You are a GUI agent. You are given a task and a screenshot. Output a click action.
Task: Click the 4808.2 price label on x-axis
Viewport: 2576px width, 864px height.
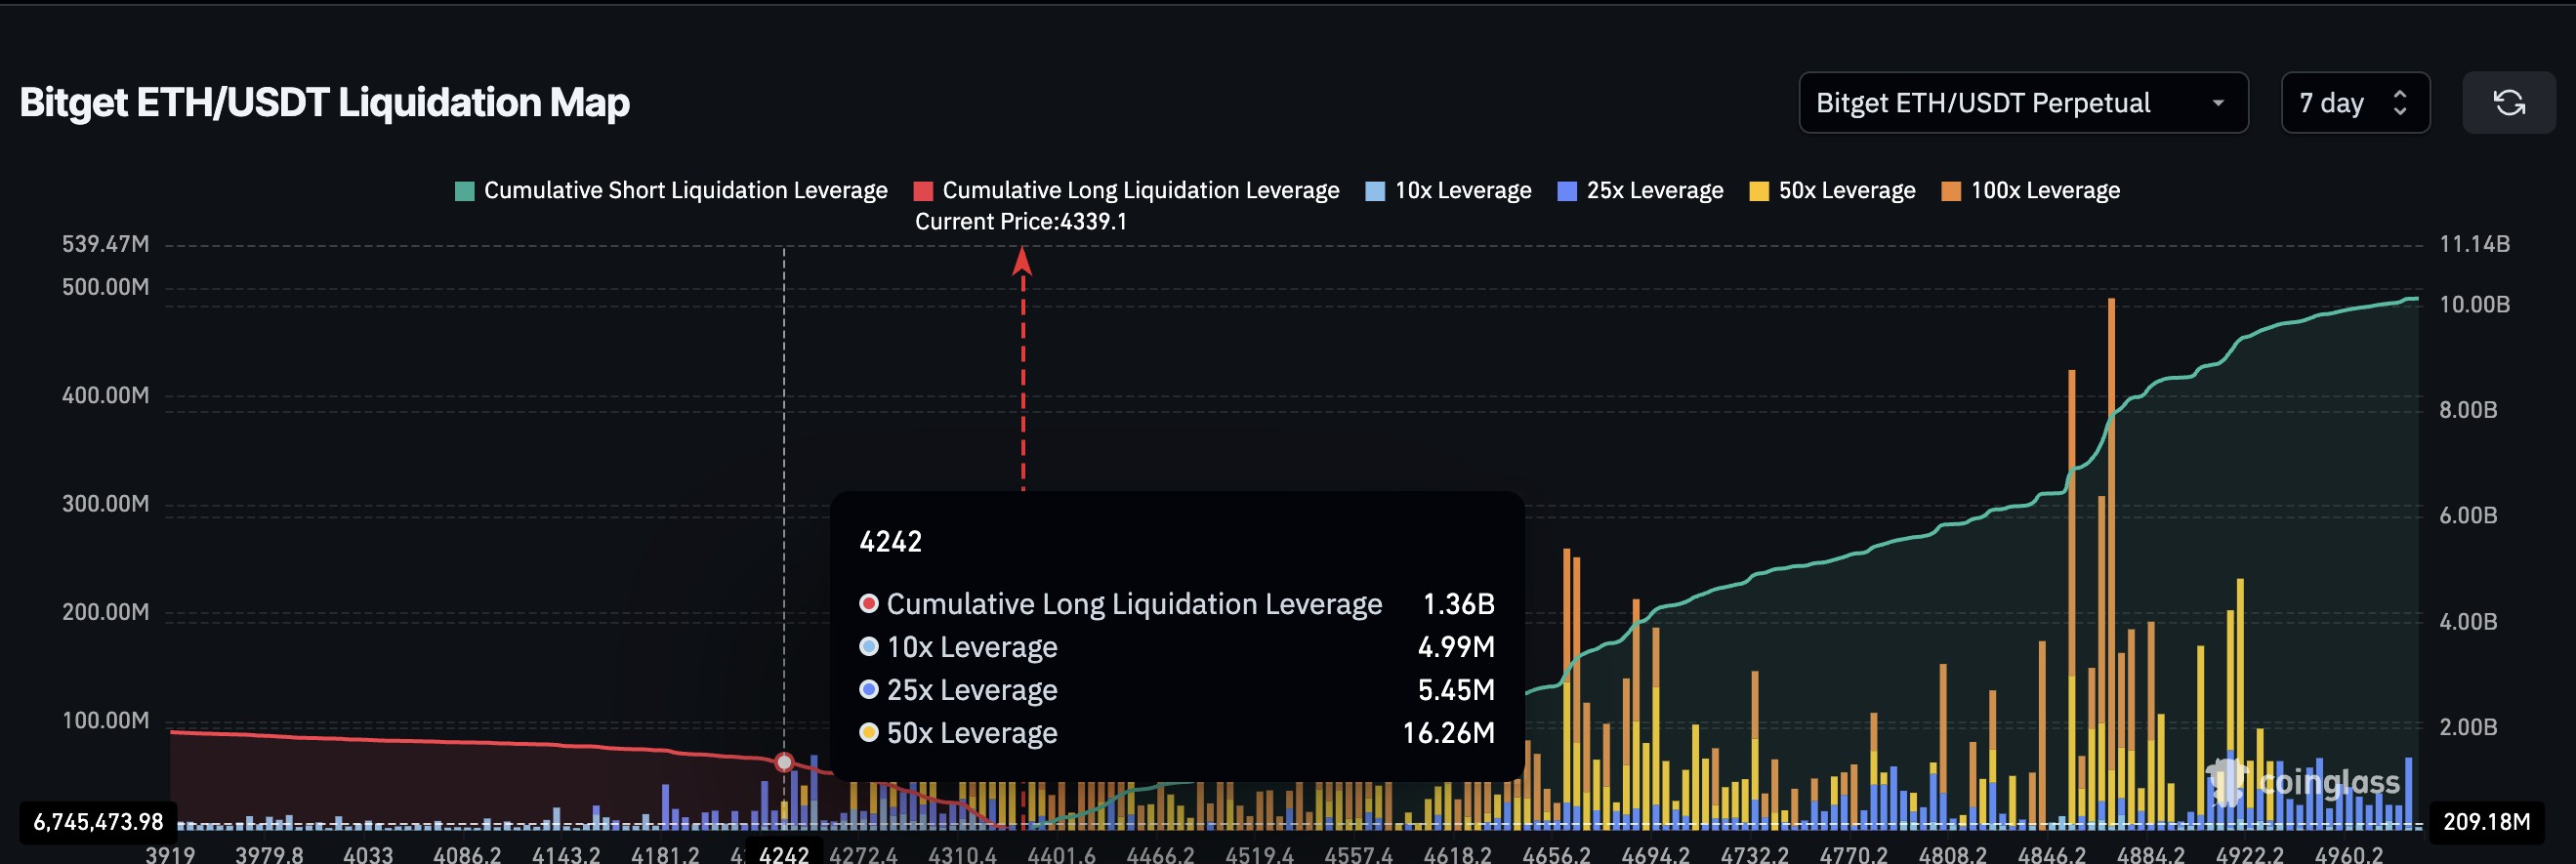(x=1952, y=854)
